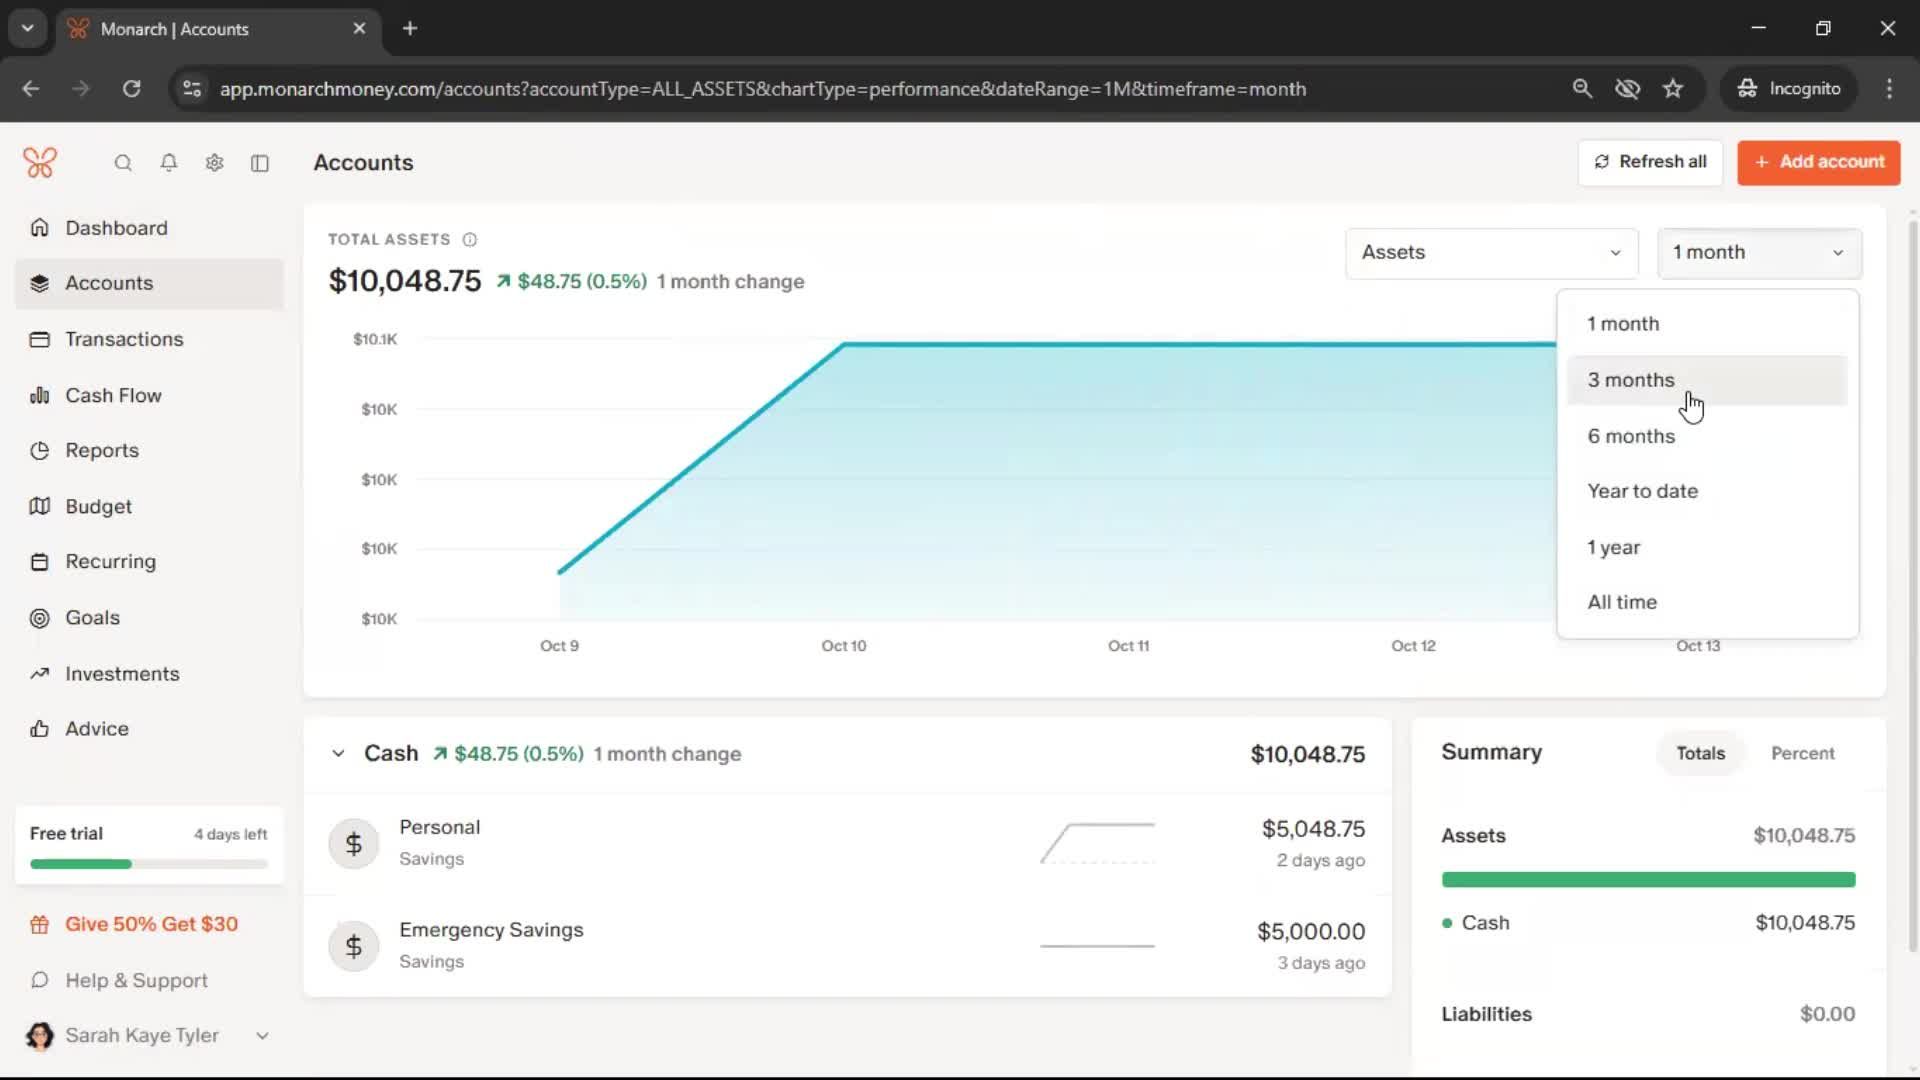Open the Assets chart type dropdown
This screenshot has height=1080, width=1920.
point(1491,253)
